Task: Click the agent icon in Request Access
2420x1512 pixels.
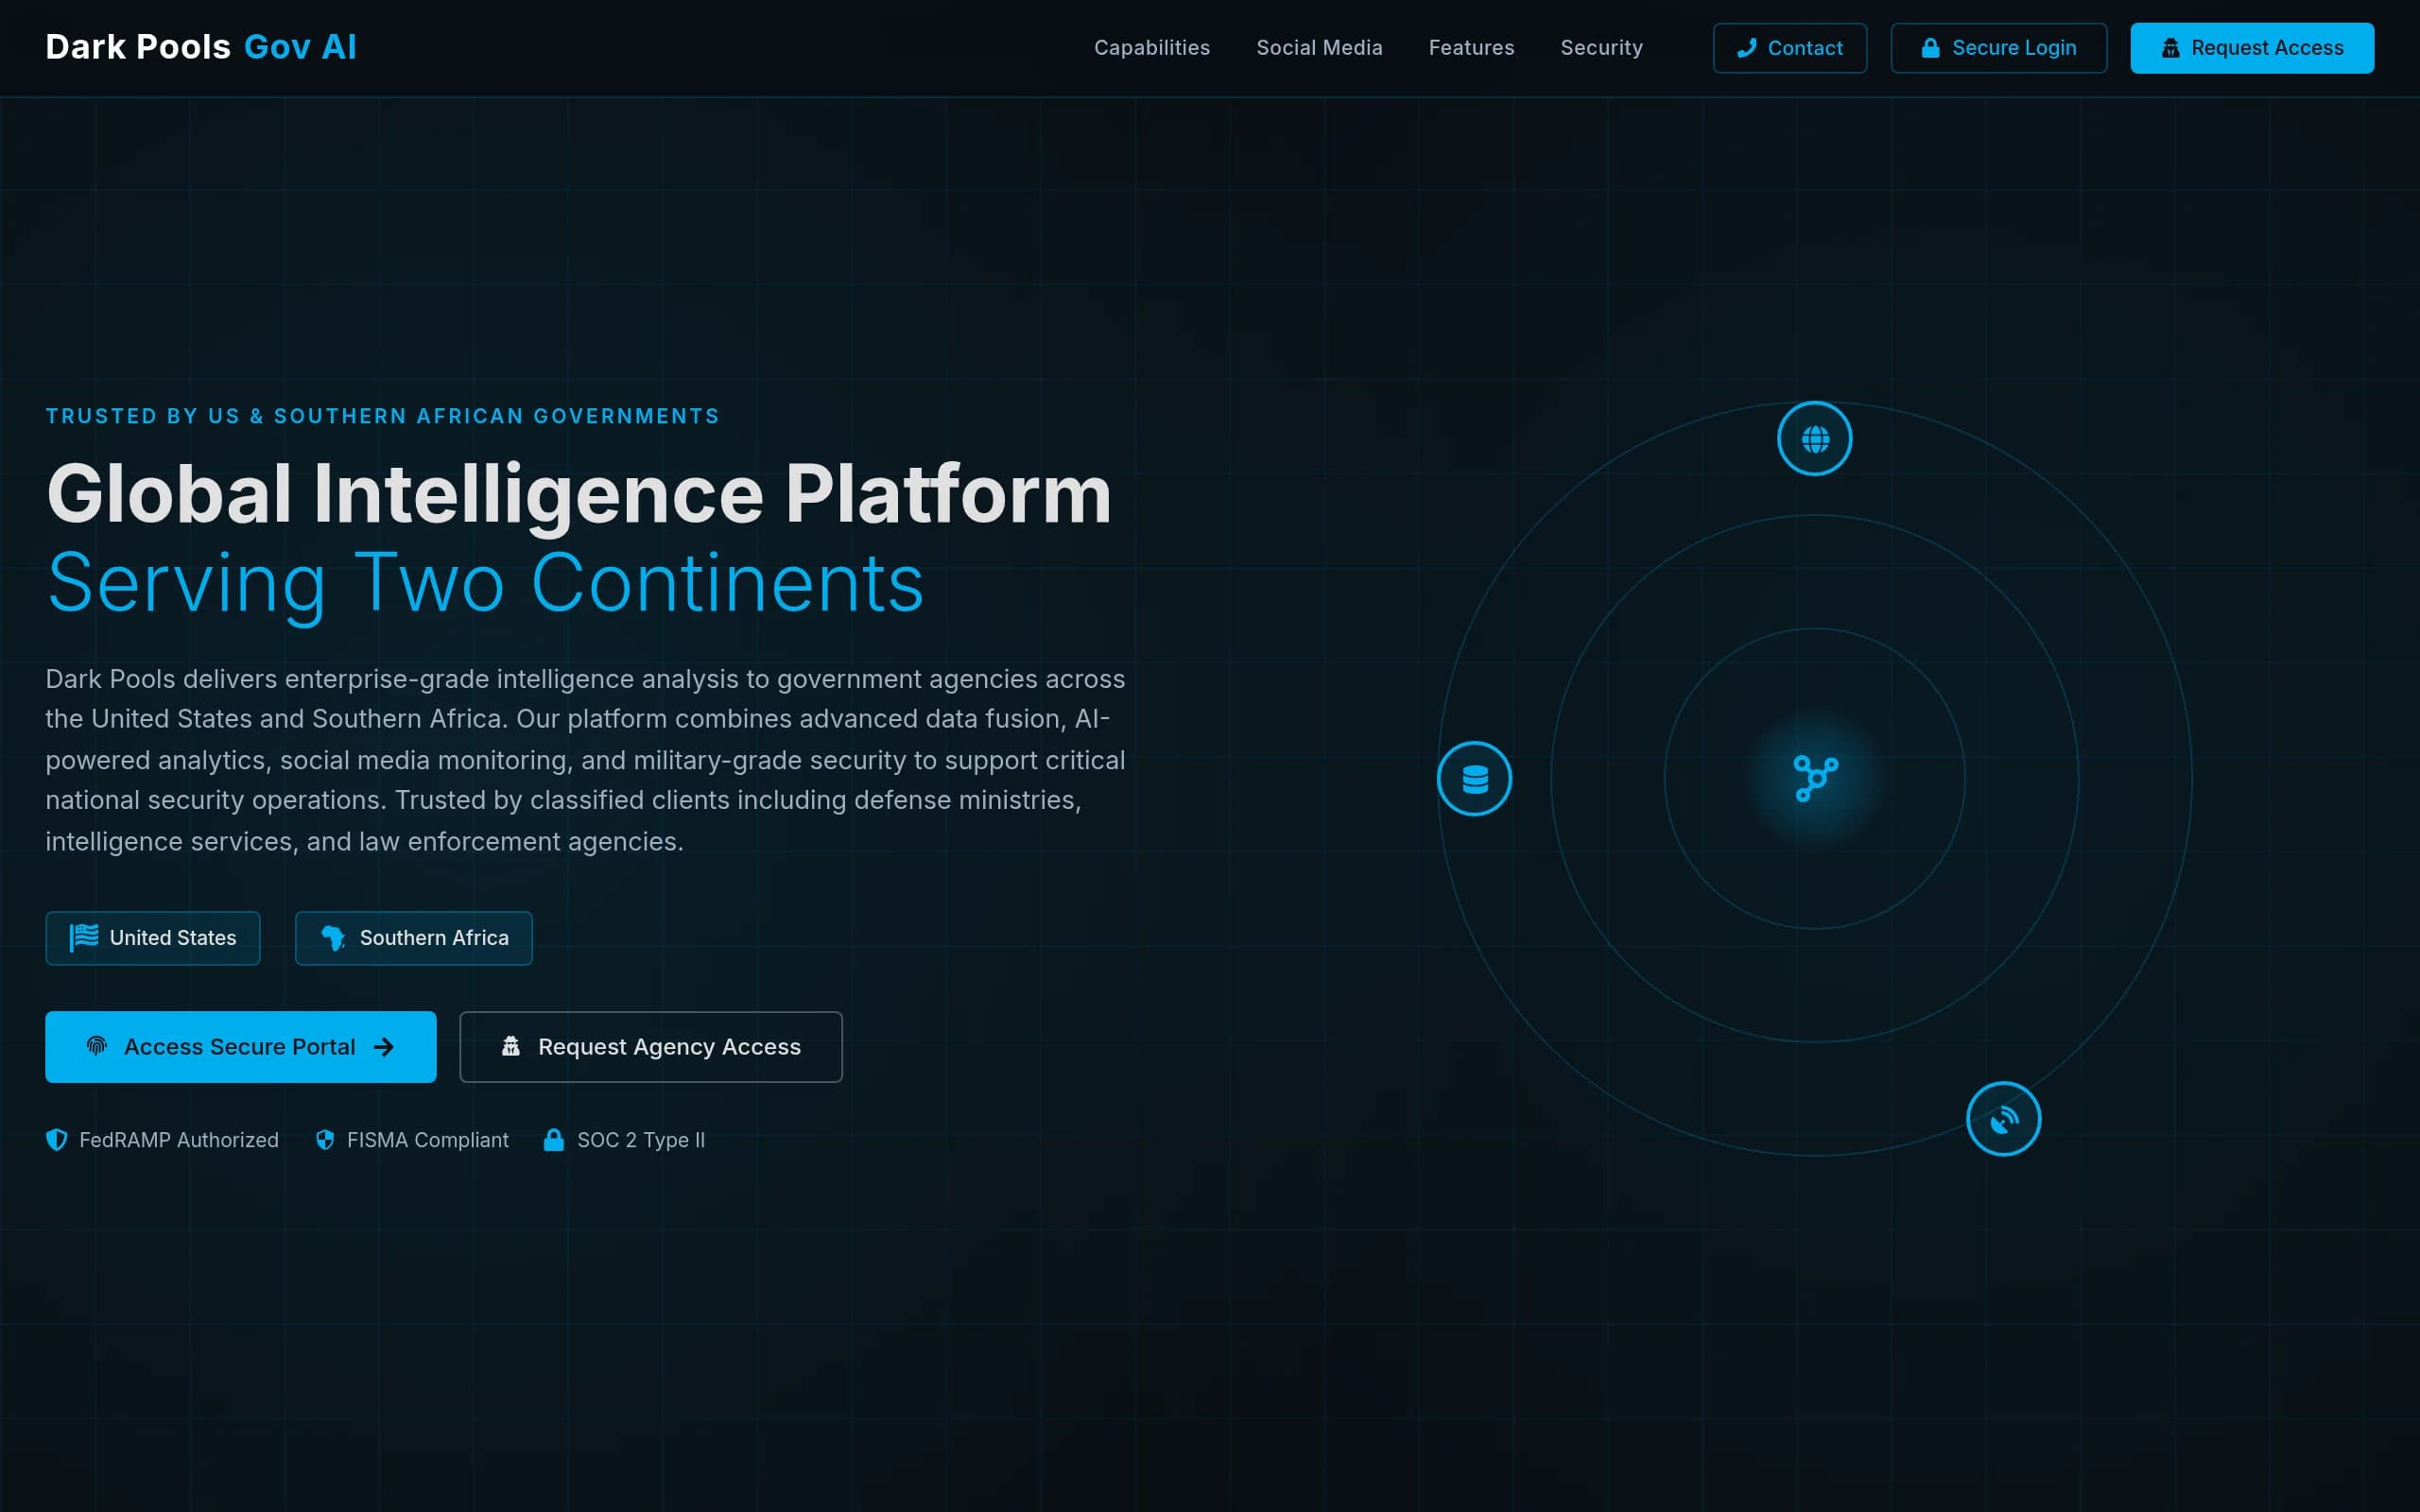Action: tap(2171, 48)
